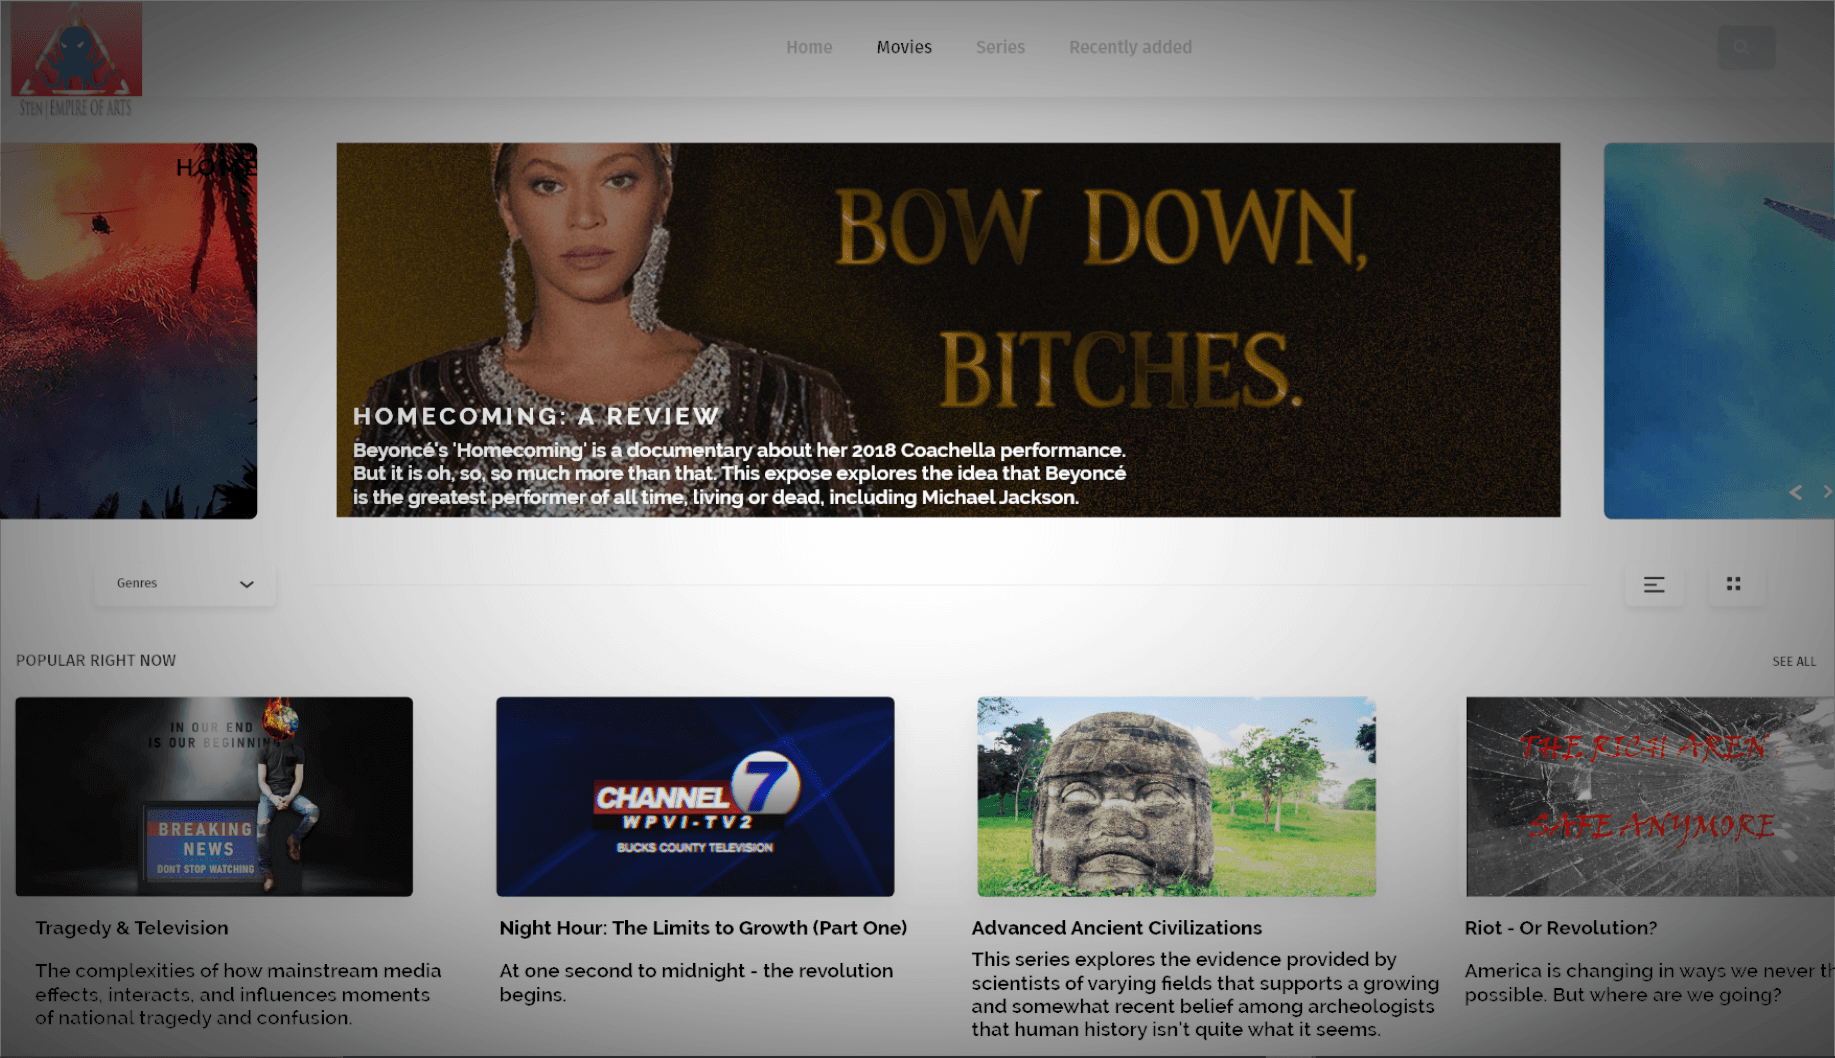Switch to list view layout
This screenshot has height=1058, width=1835.
pos(1654,585)
